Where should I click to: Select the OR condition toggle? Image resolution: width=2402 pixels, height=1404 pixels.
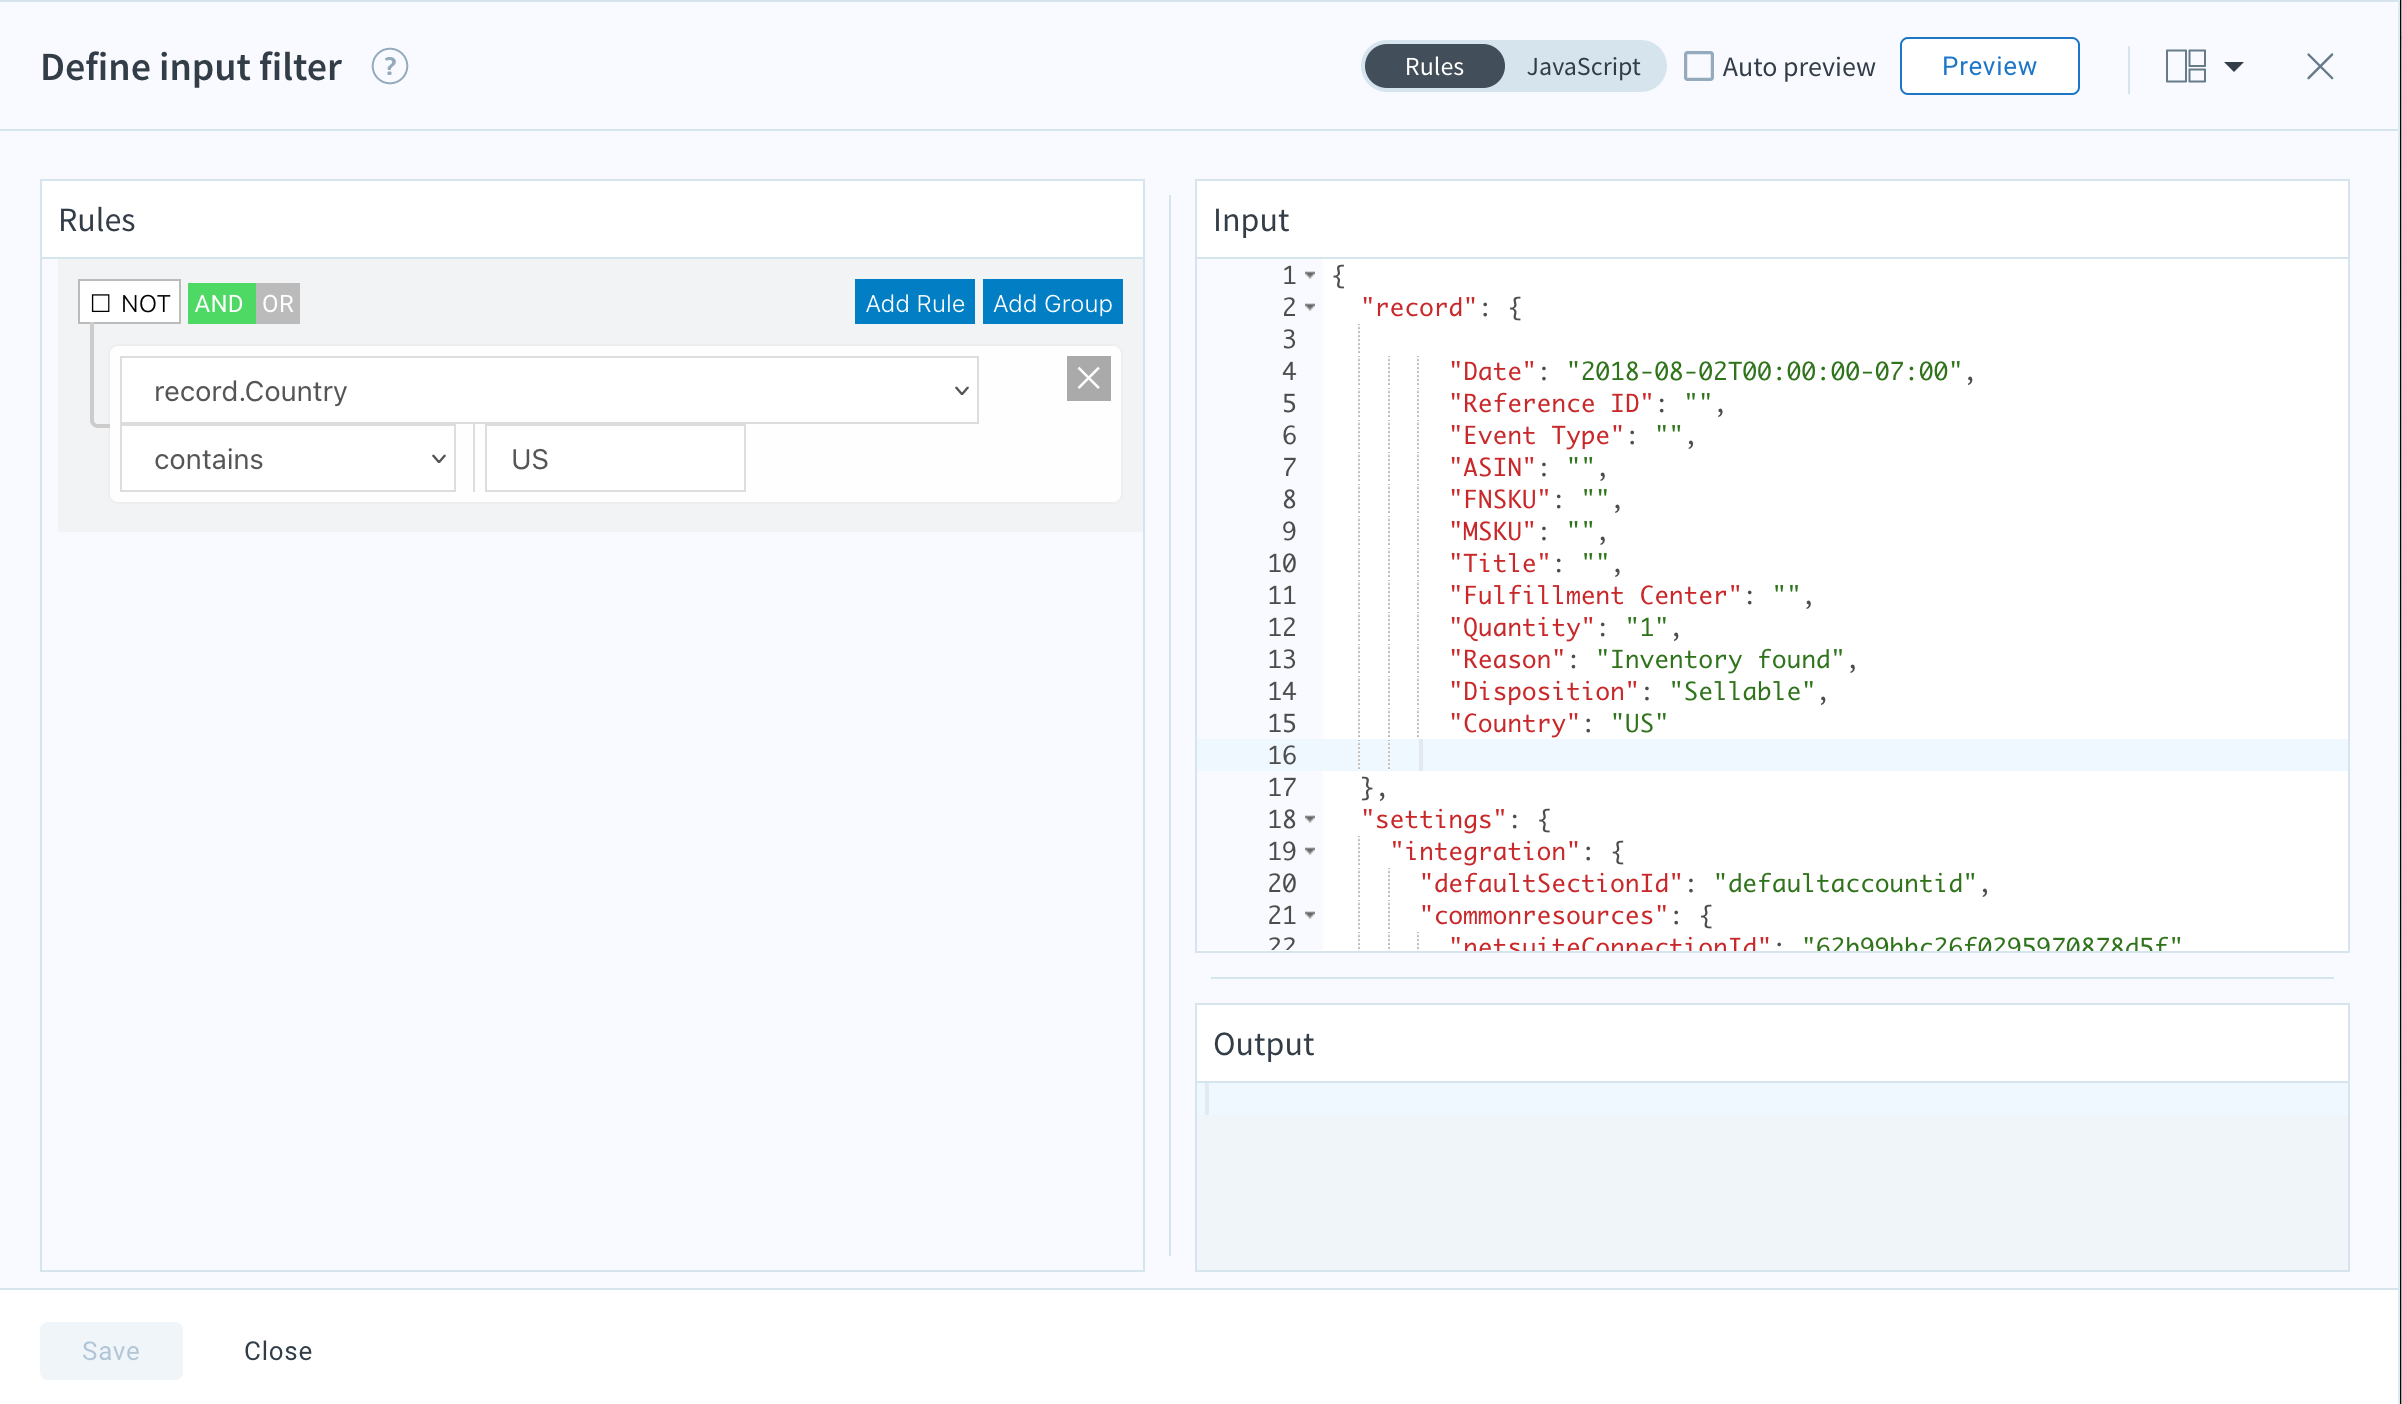tap(278, 303)
